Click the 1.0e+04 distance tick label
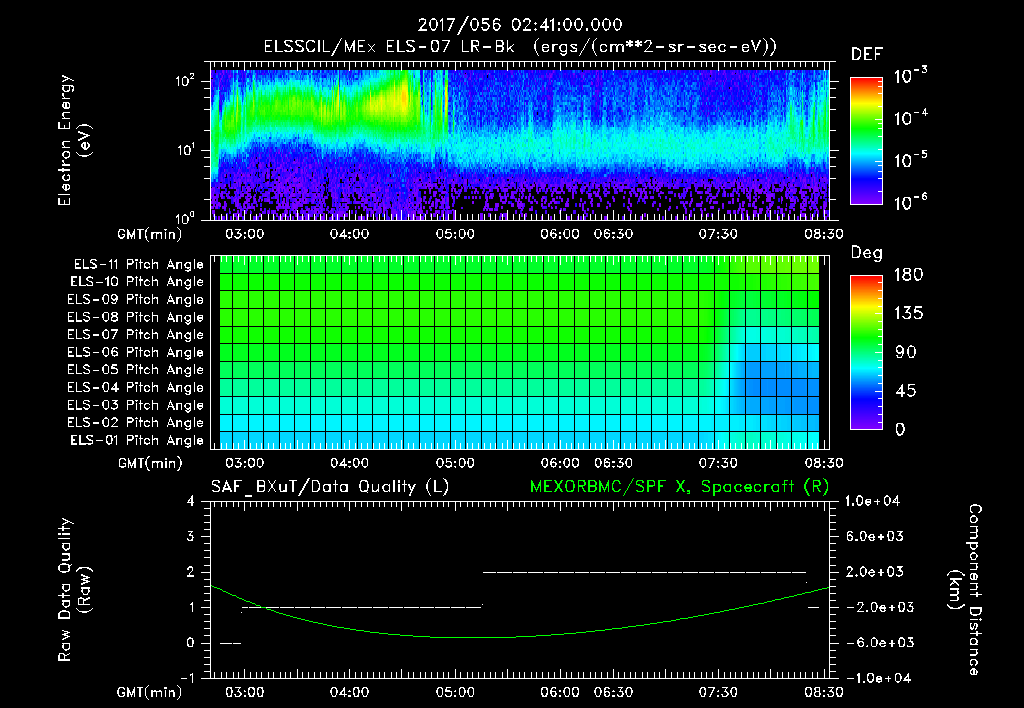This screenshot has width=1024, height=708. 872,501
